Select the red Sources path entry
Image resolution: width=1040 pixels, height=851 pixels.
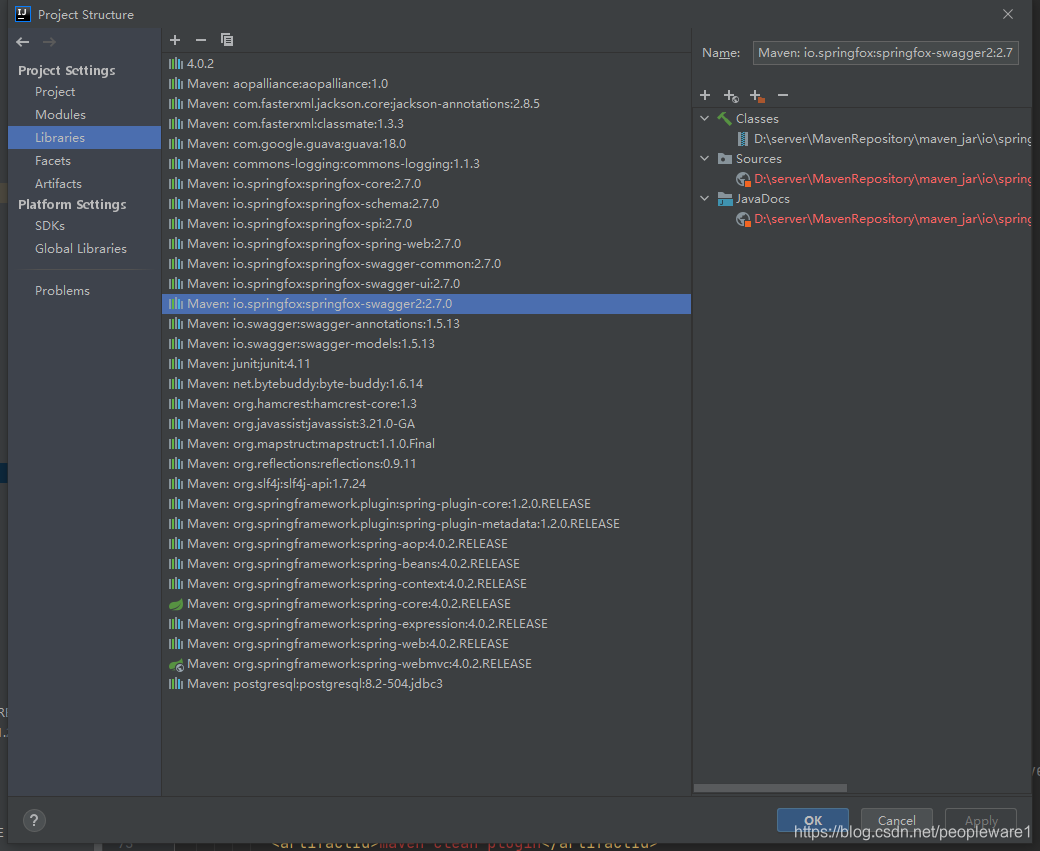click(892, 179)
